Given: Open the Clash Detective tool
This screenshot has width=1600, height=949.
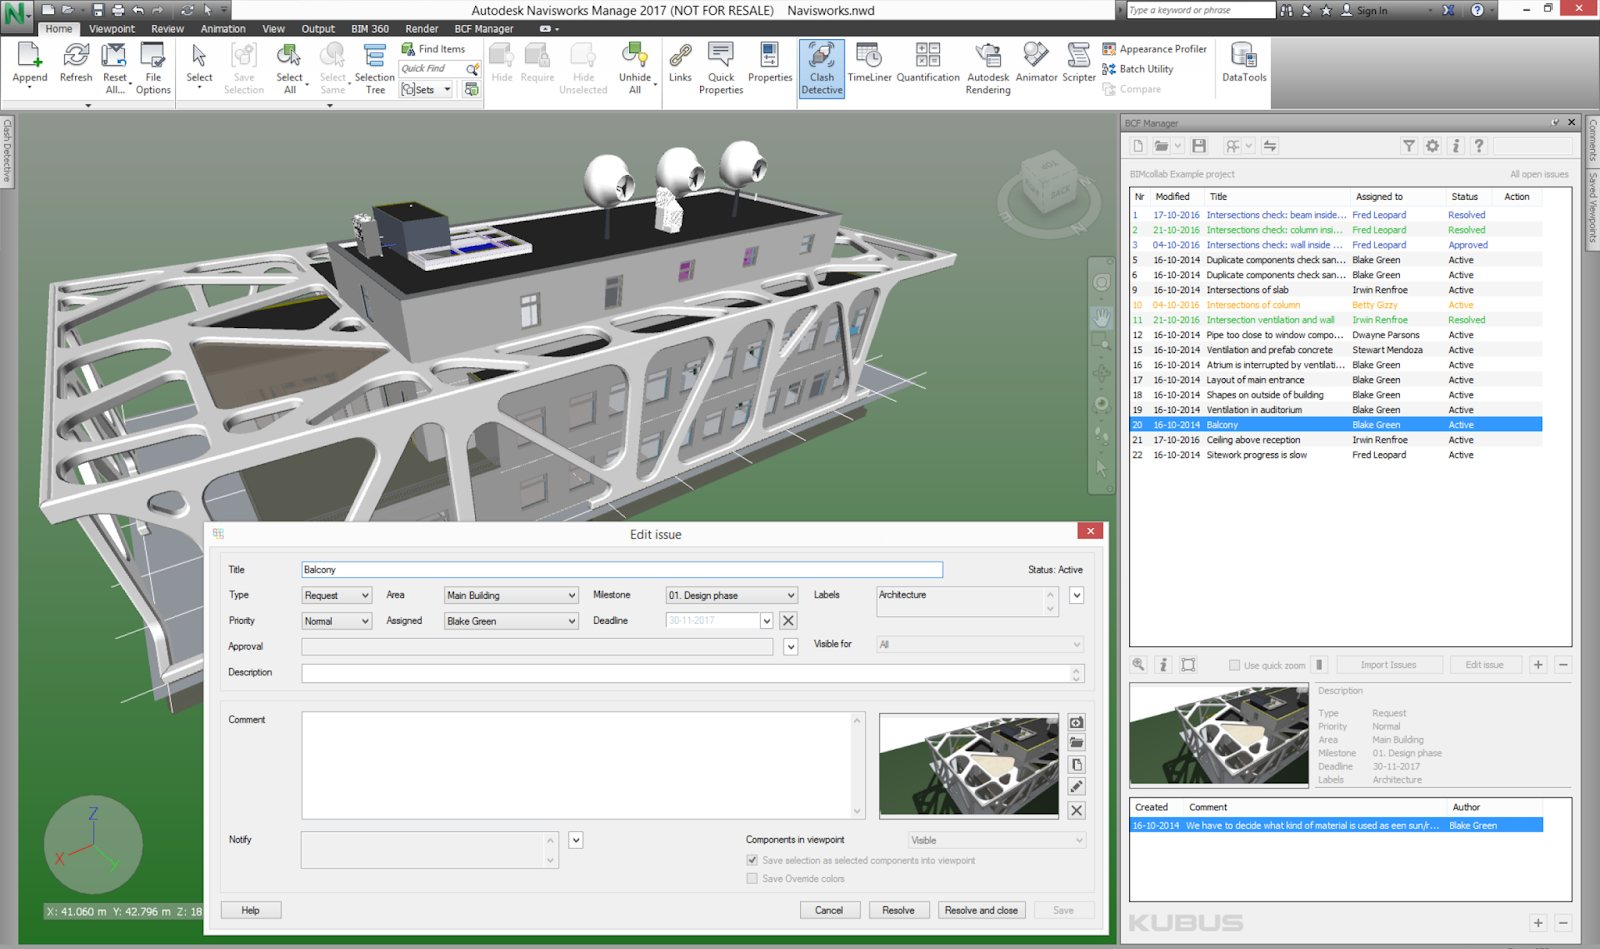Looking at the screenshot, I should click(821, 68).
